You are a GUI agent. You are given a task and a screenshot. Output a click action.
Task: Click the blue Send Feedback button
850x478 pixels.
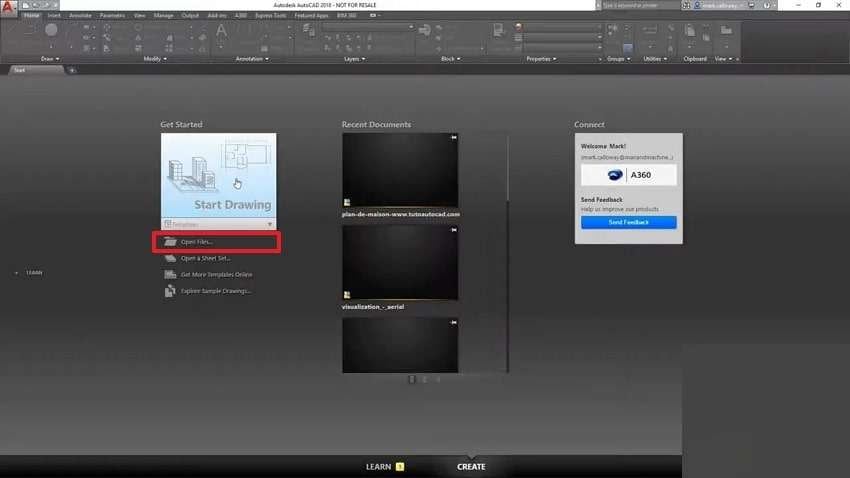(629, 222)
